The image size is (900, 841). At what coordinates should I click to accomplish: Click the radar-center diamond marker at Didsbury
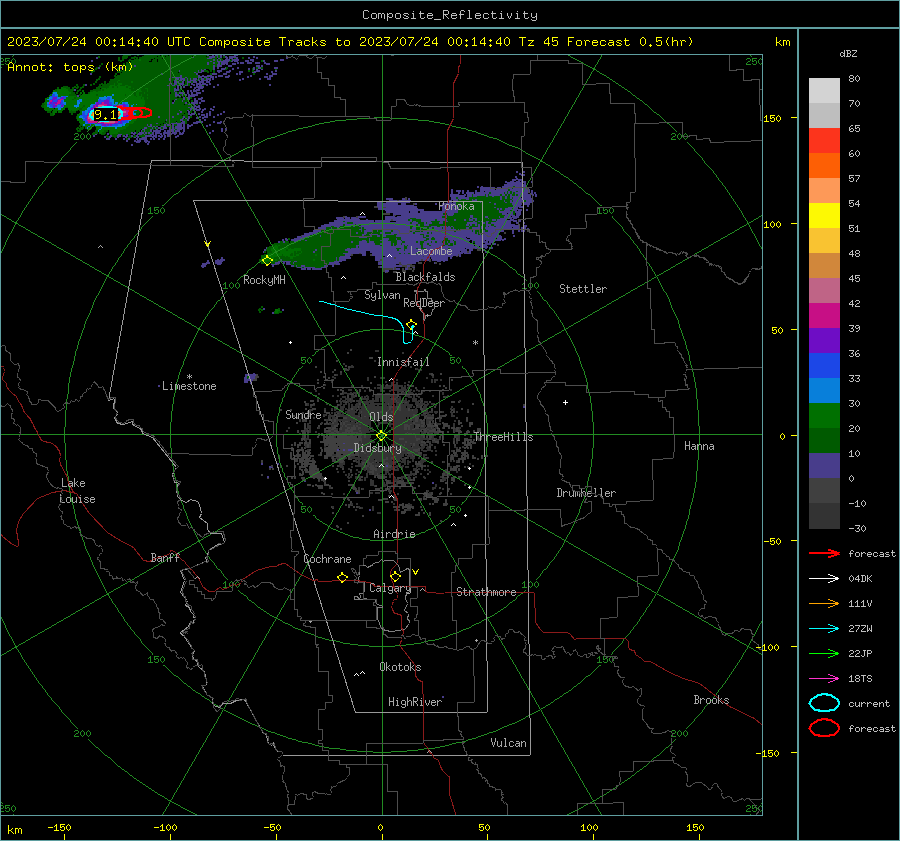coord(381,436)
